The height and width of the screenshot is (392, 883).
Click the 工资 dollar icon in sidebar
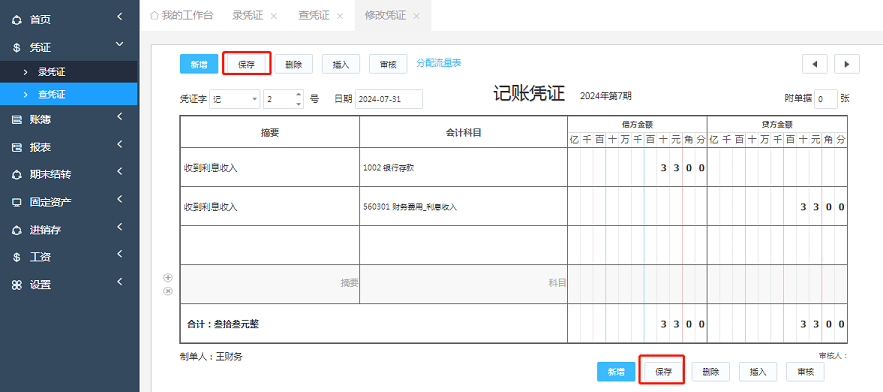coord(17,257)
